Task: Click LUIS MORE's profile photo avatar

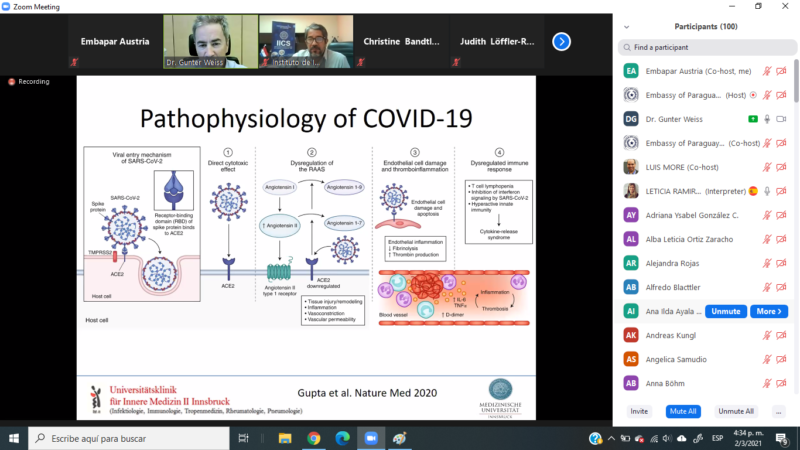Action: pyautogui.click(x=631, y=167)
